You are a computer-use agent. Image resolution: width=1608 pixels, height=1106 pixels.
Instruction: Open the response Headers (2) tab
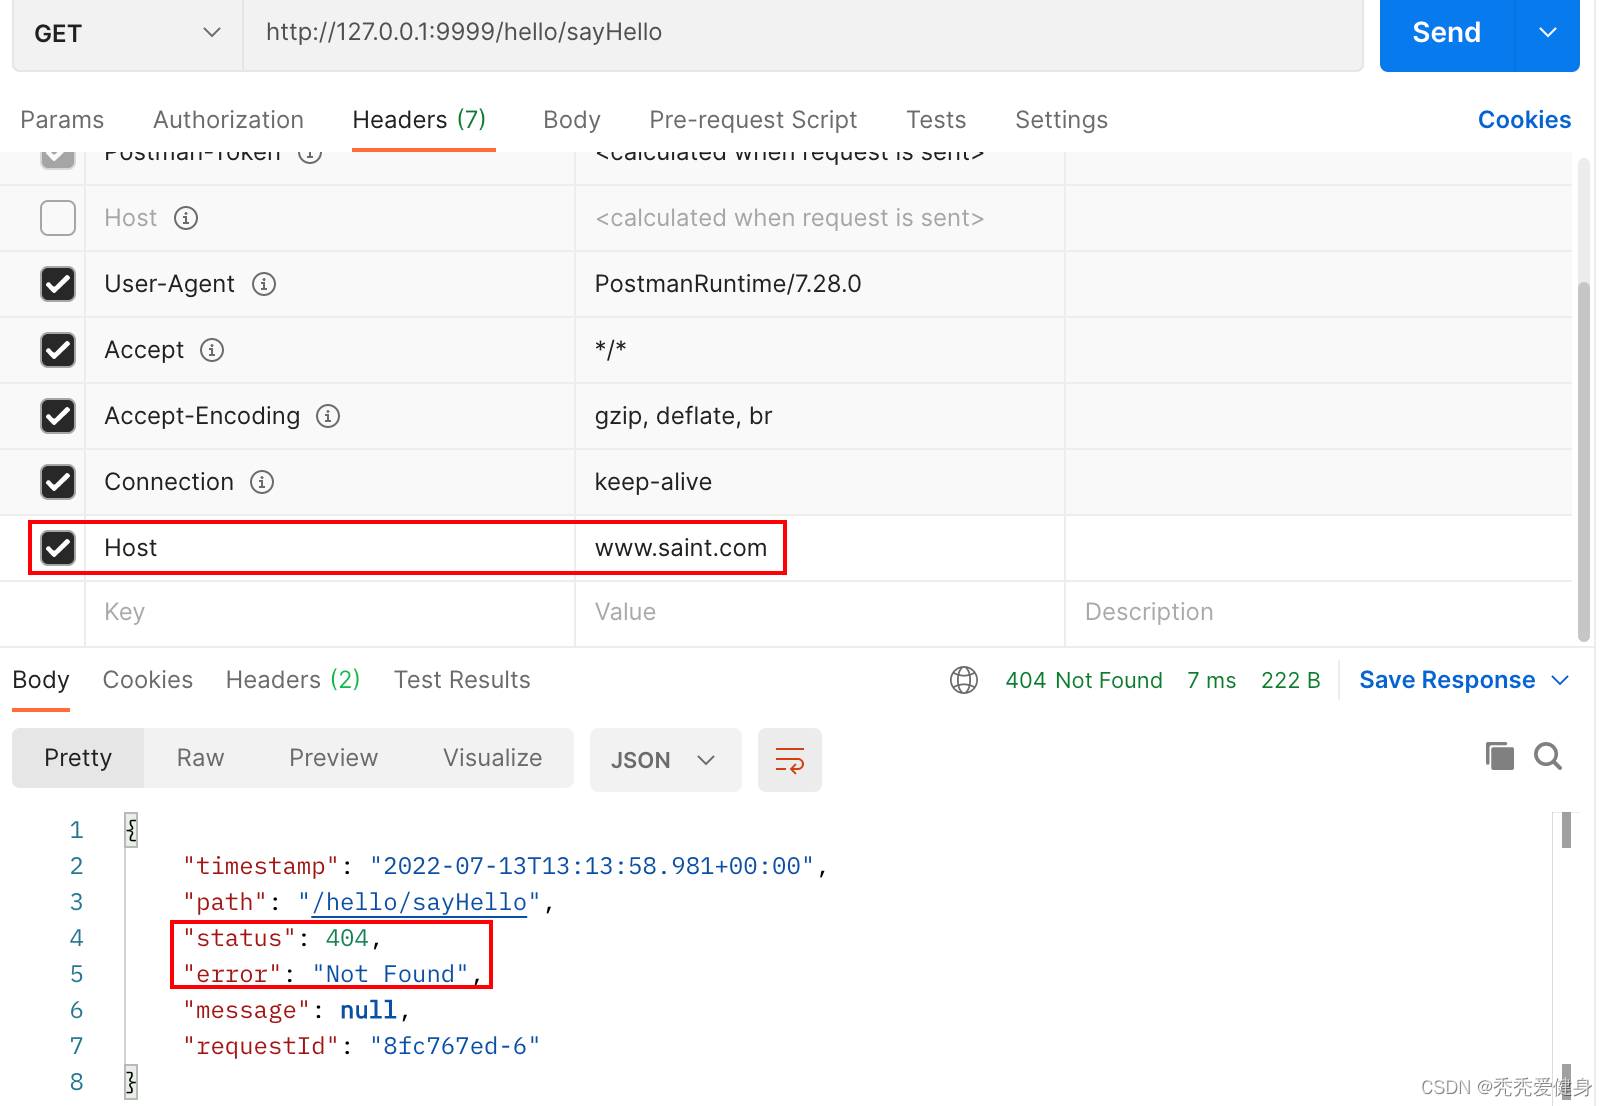coord(293,680)
